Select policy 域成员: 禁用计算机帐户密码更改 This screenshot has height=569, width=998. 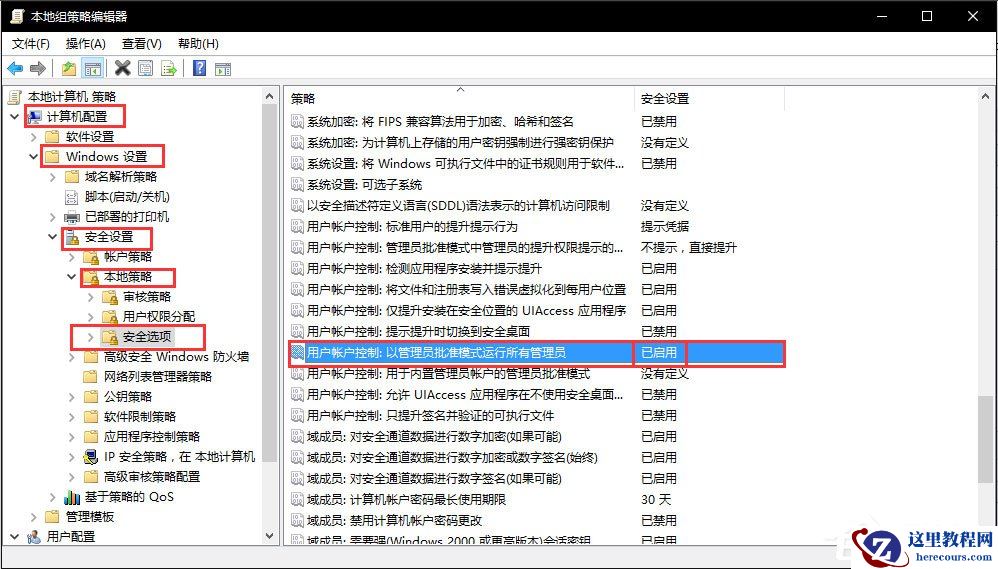pos(395,521)
